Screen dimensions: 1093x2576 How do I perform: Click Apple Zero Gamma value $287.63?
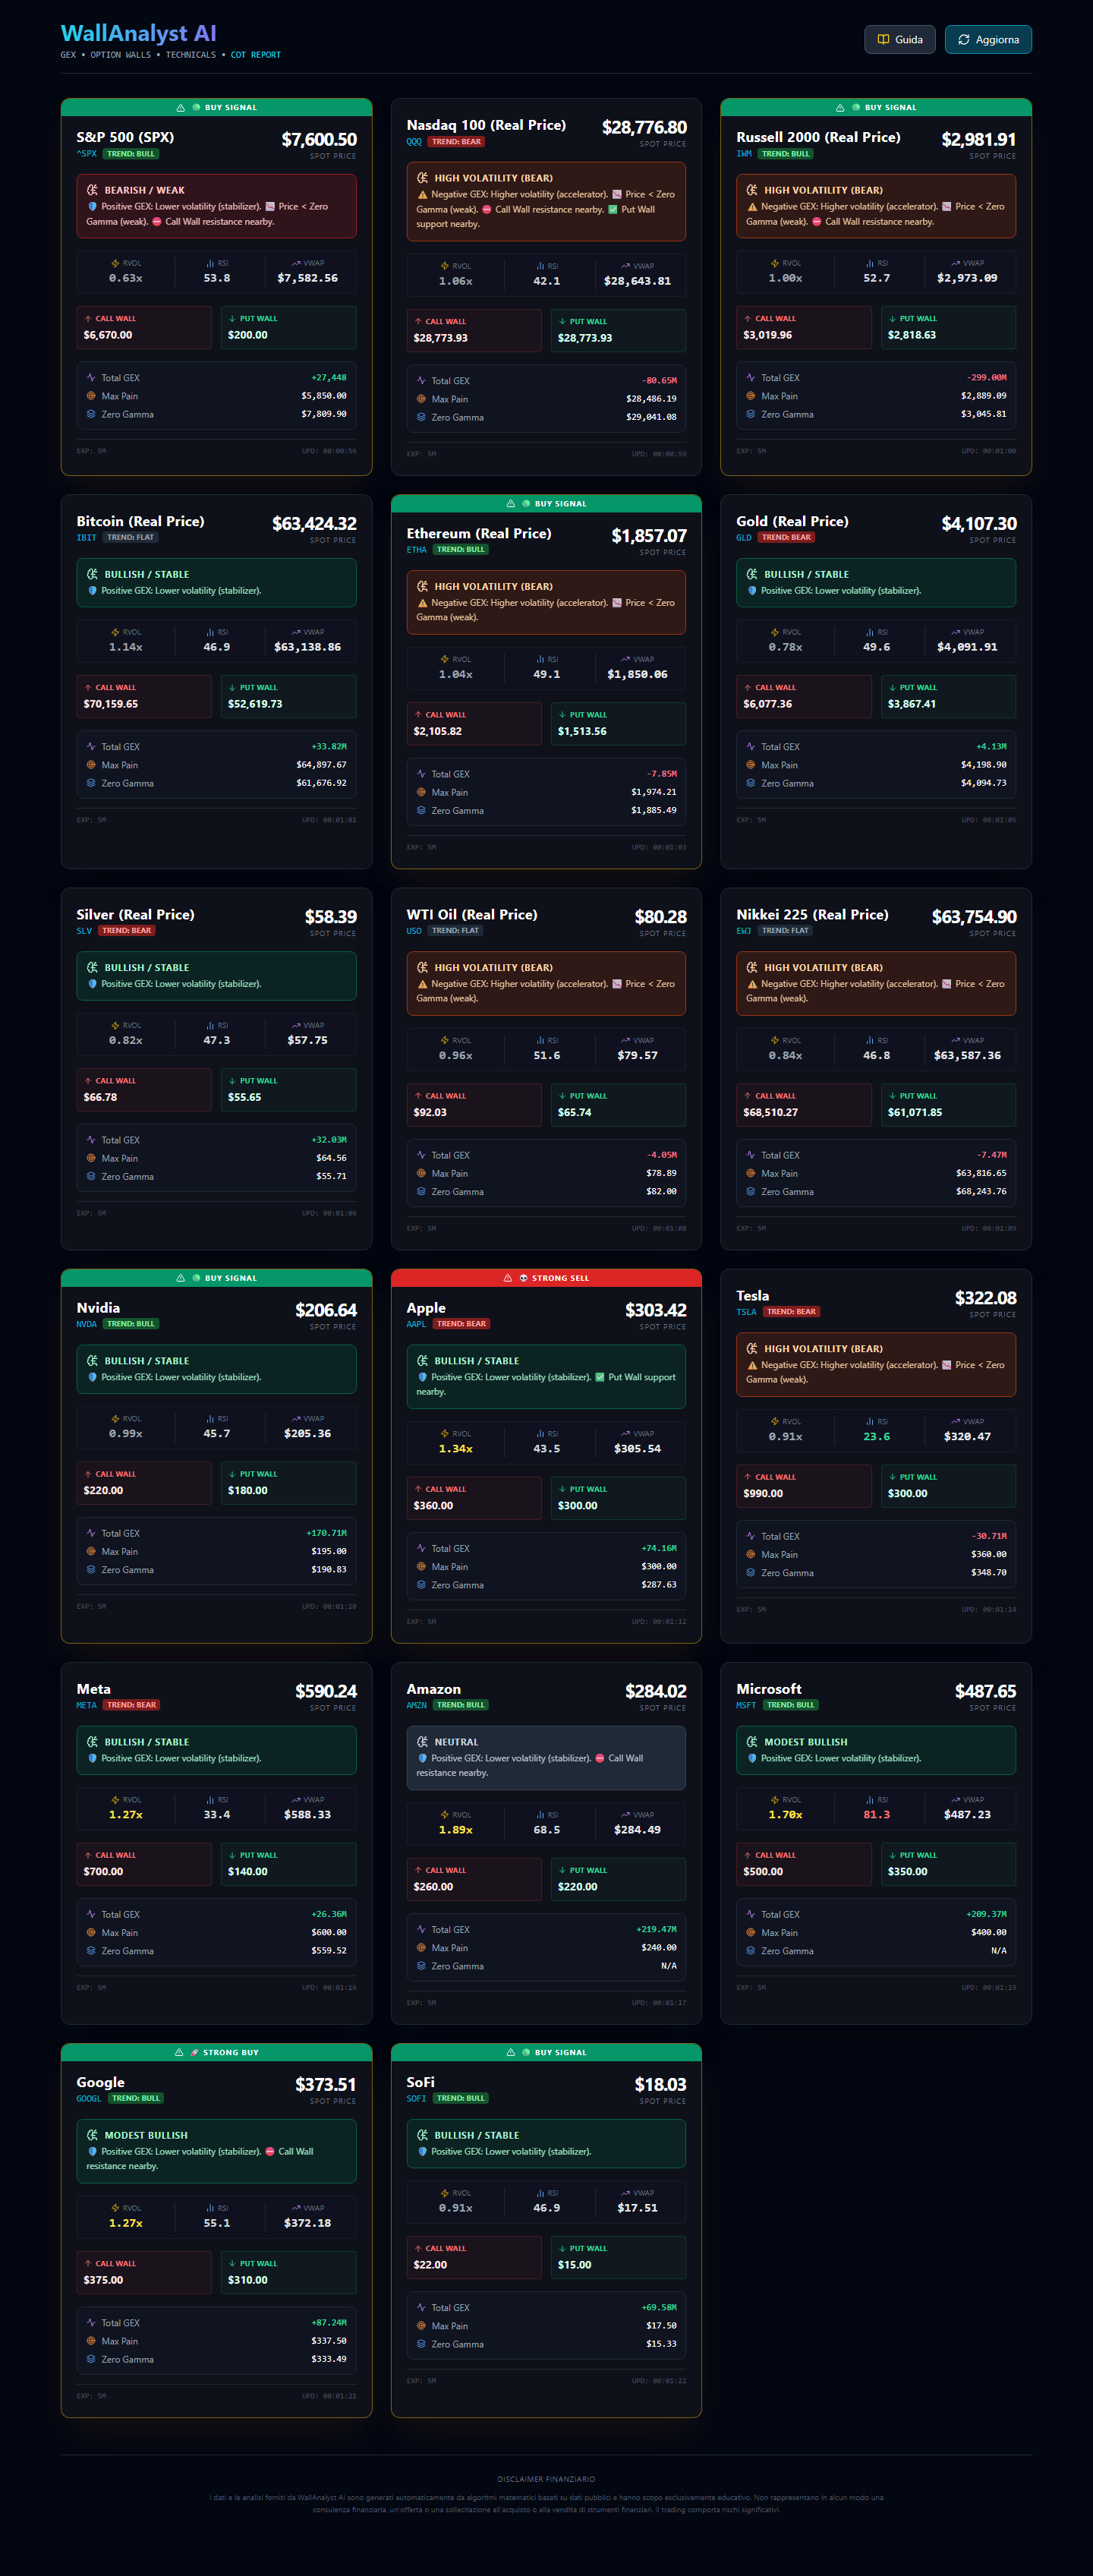[x=659, y=1585]
